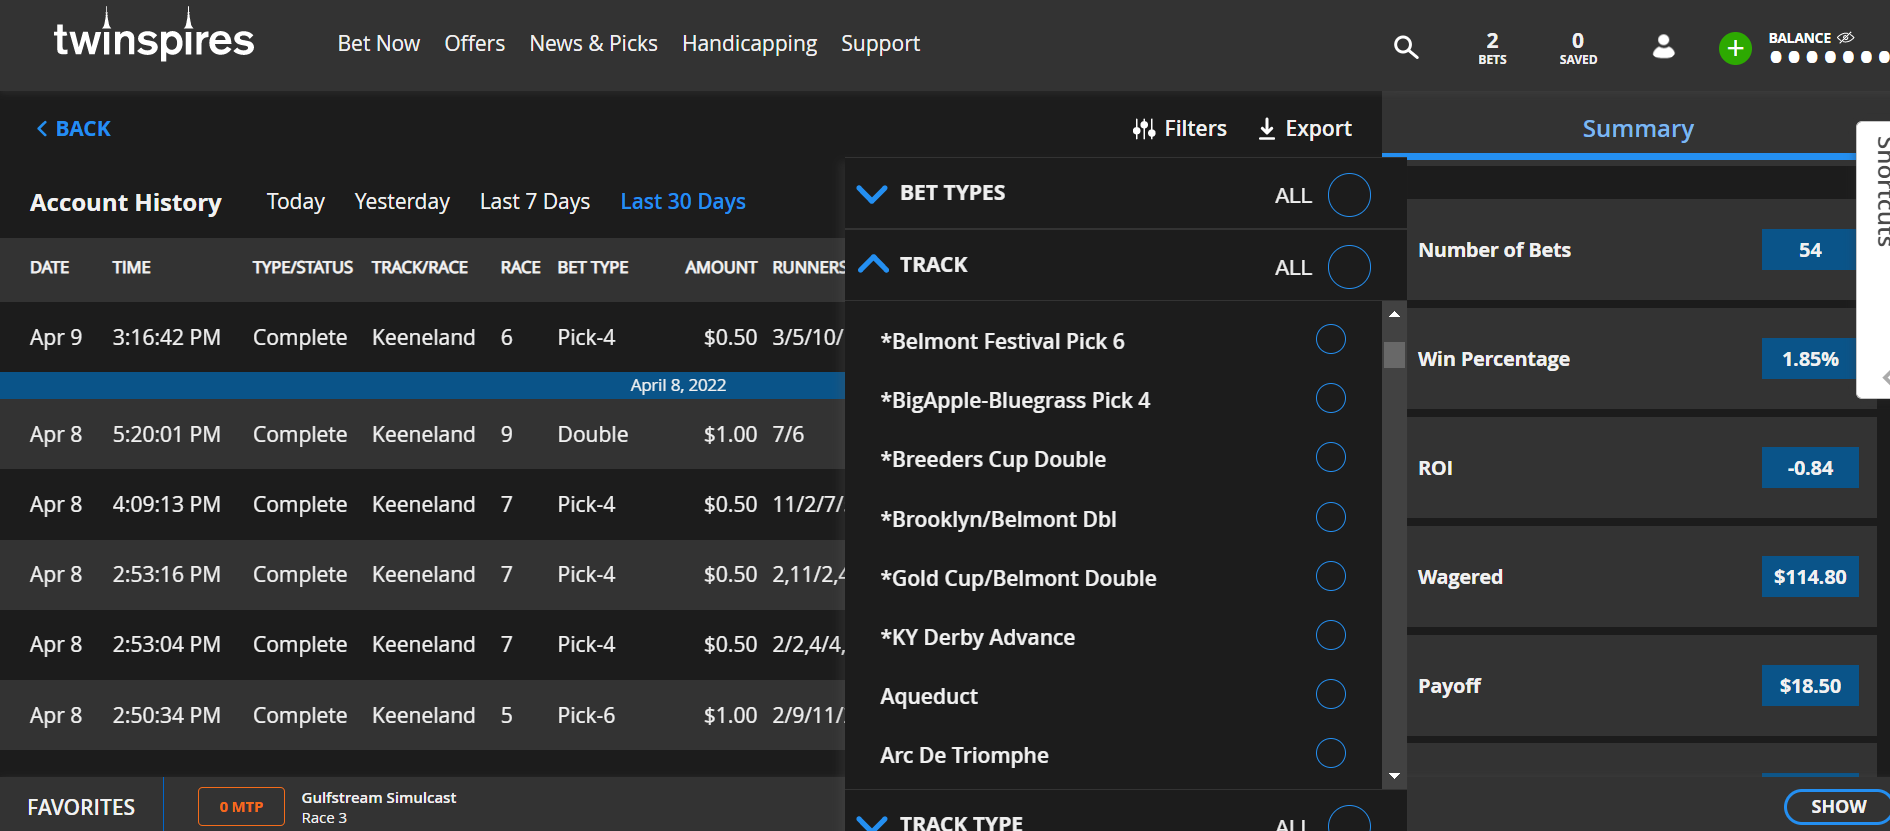1890x831 pixels.
Task: Open the Apr 8 2:50:34 PM Pick-6 row
Action: tap(422, 715)
